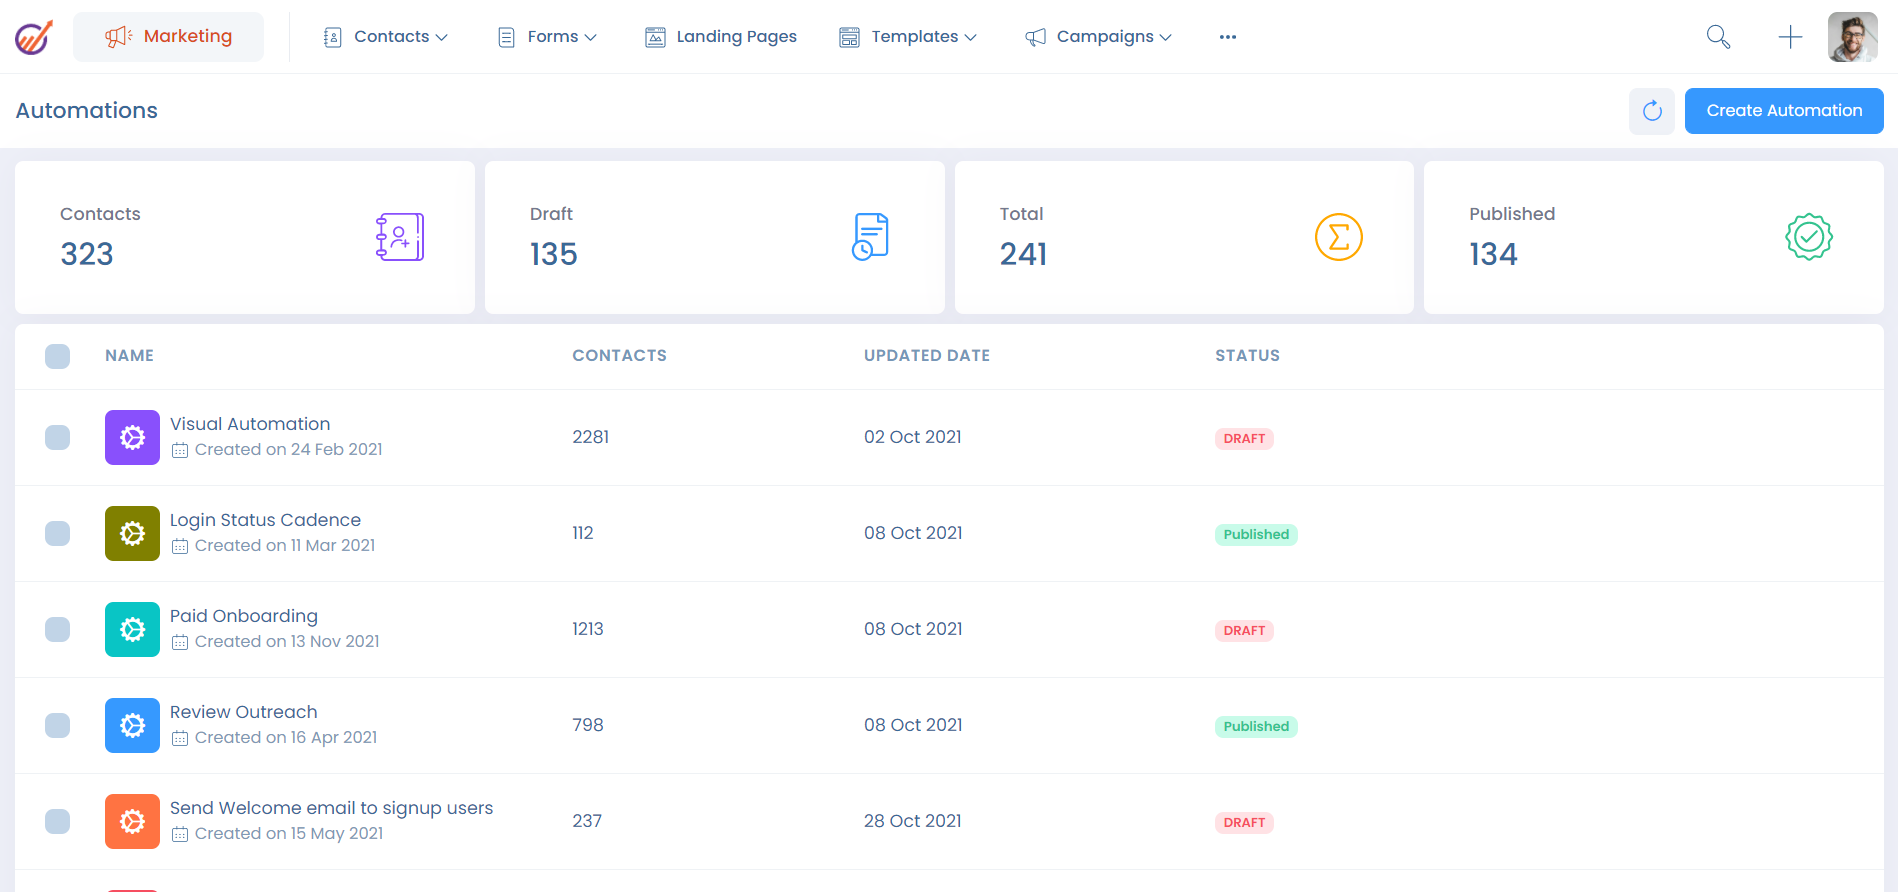
Task: Click the Total card value 241
Action: (x=1023, y=254)
